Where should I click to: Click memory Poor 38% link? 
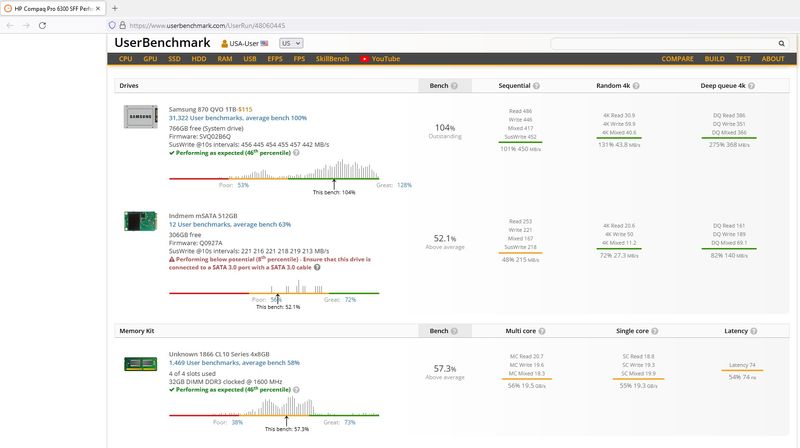237,422
